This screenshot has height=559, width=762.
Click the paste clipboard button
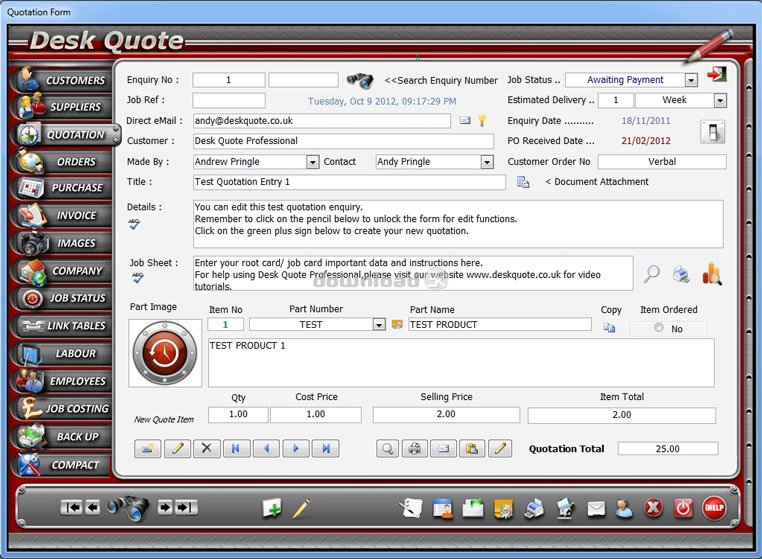pos(471,449)
